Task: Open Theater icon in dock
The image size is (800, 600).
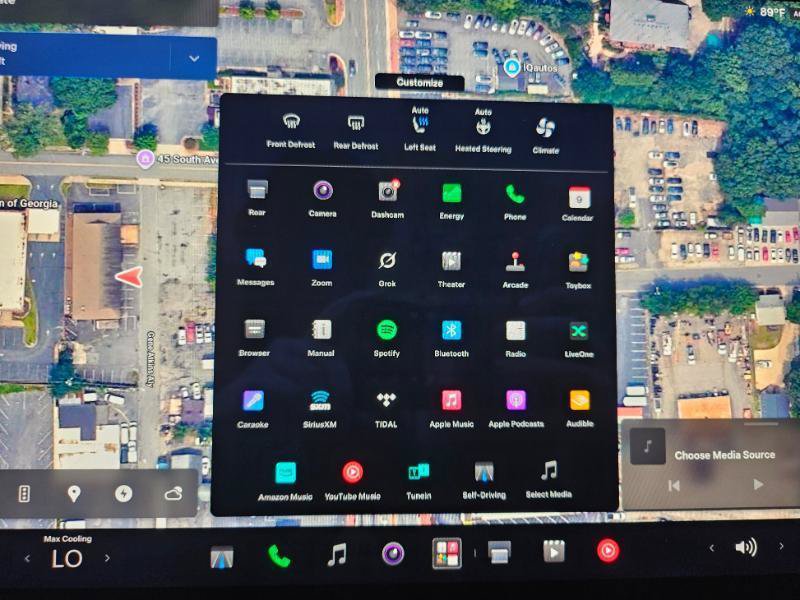Action: tap(554, 552)
